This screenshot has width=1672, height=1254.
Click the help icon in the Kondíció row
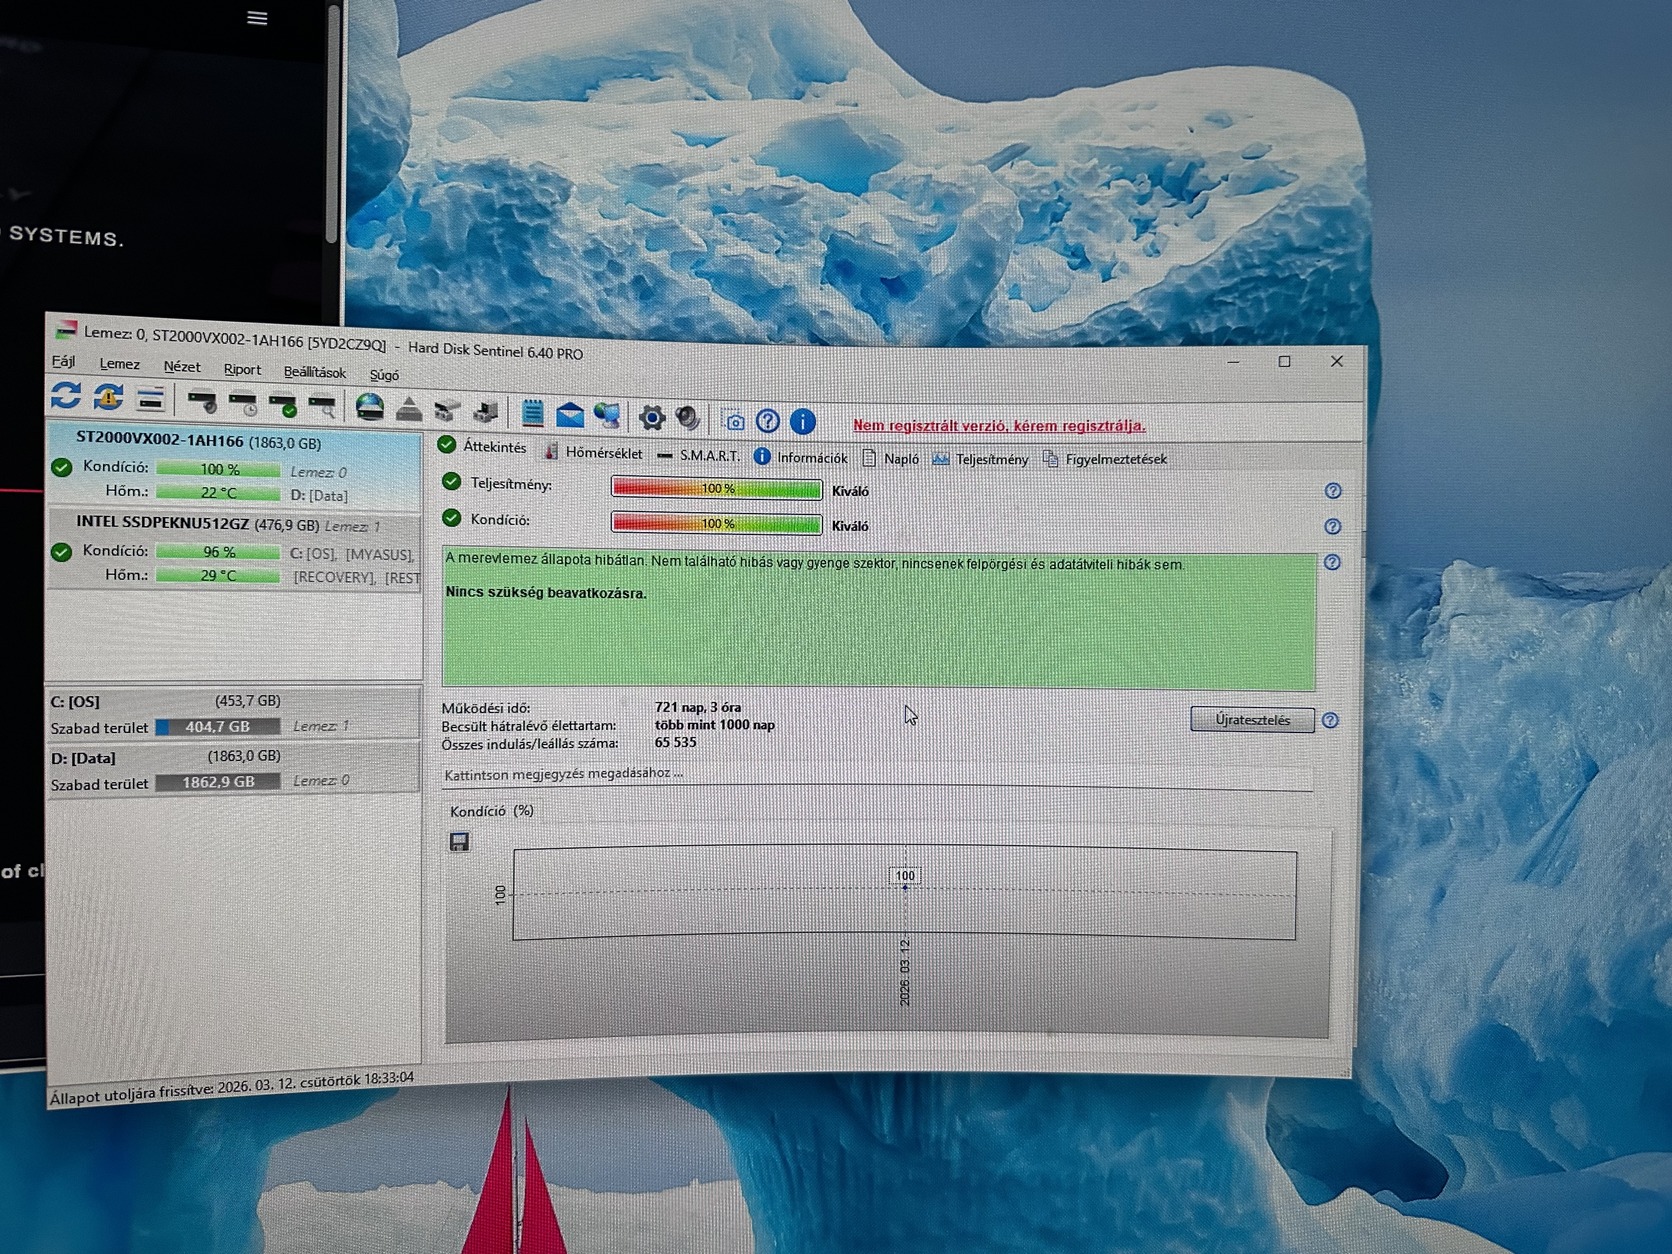coord(1332,527)
